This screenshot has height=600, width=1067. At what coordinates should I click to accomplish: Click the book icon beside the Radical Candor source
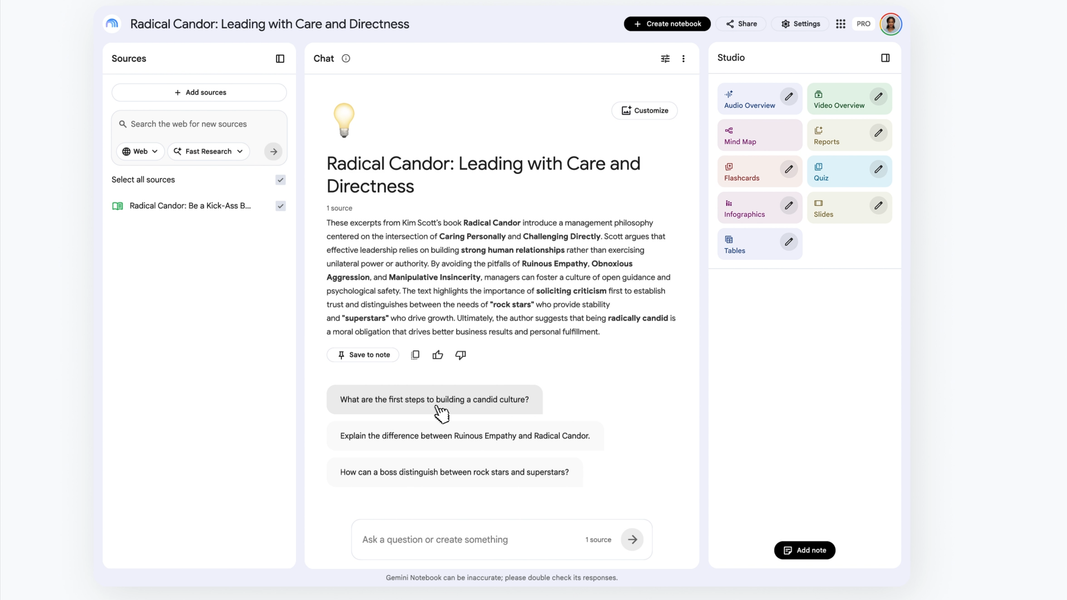(x=118, y=206)
